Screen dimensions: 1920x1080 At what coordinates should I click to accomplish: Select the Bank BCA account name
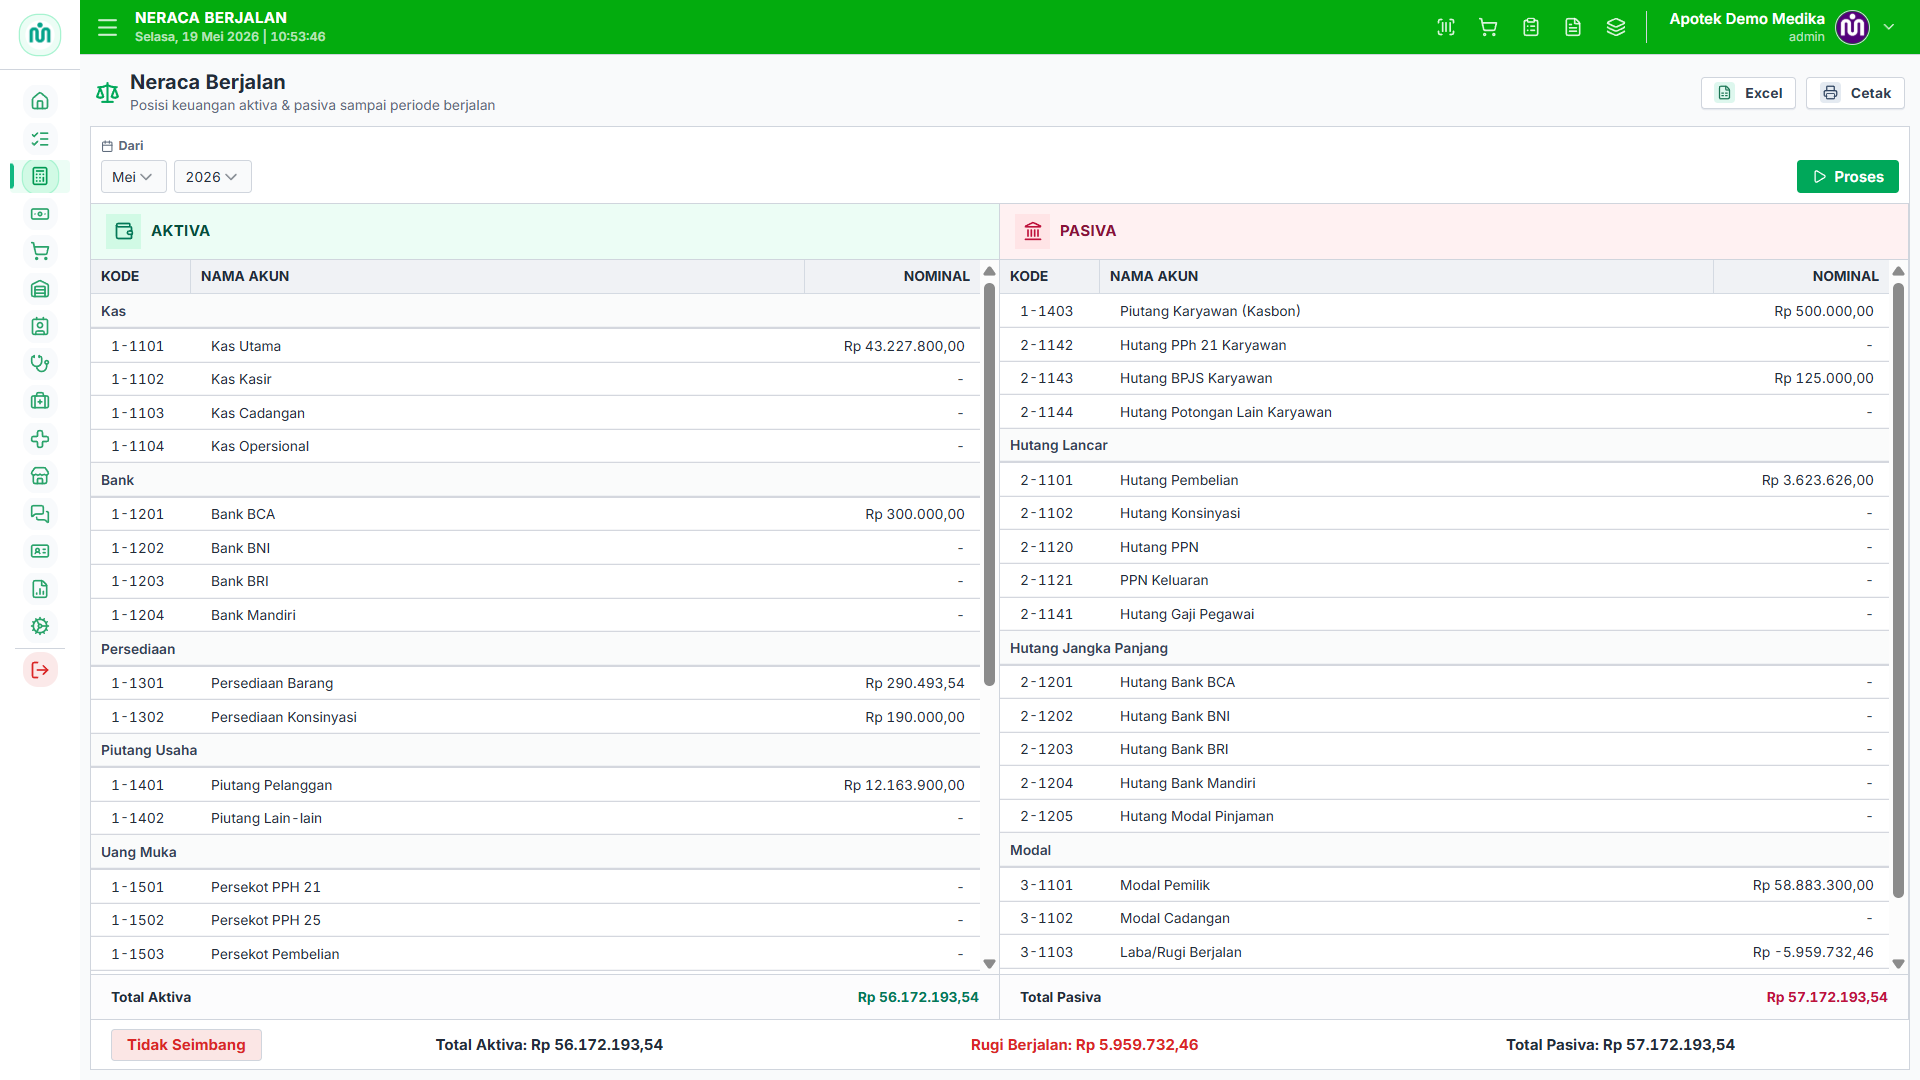[x=243, y=514]
